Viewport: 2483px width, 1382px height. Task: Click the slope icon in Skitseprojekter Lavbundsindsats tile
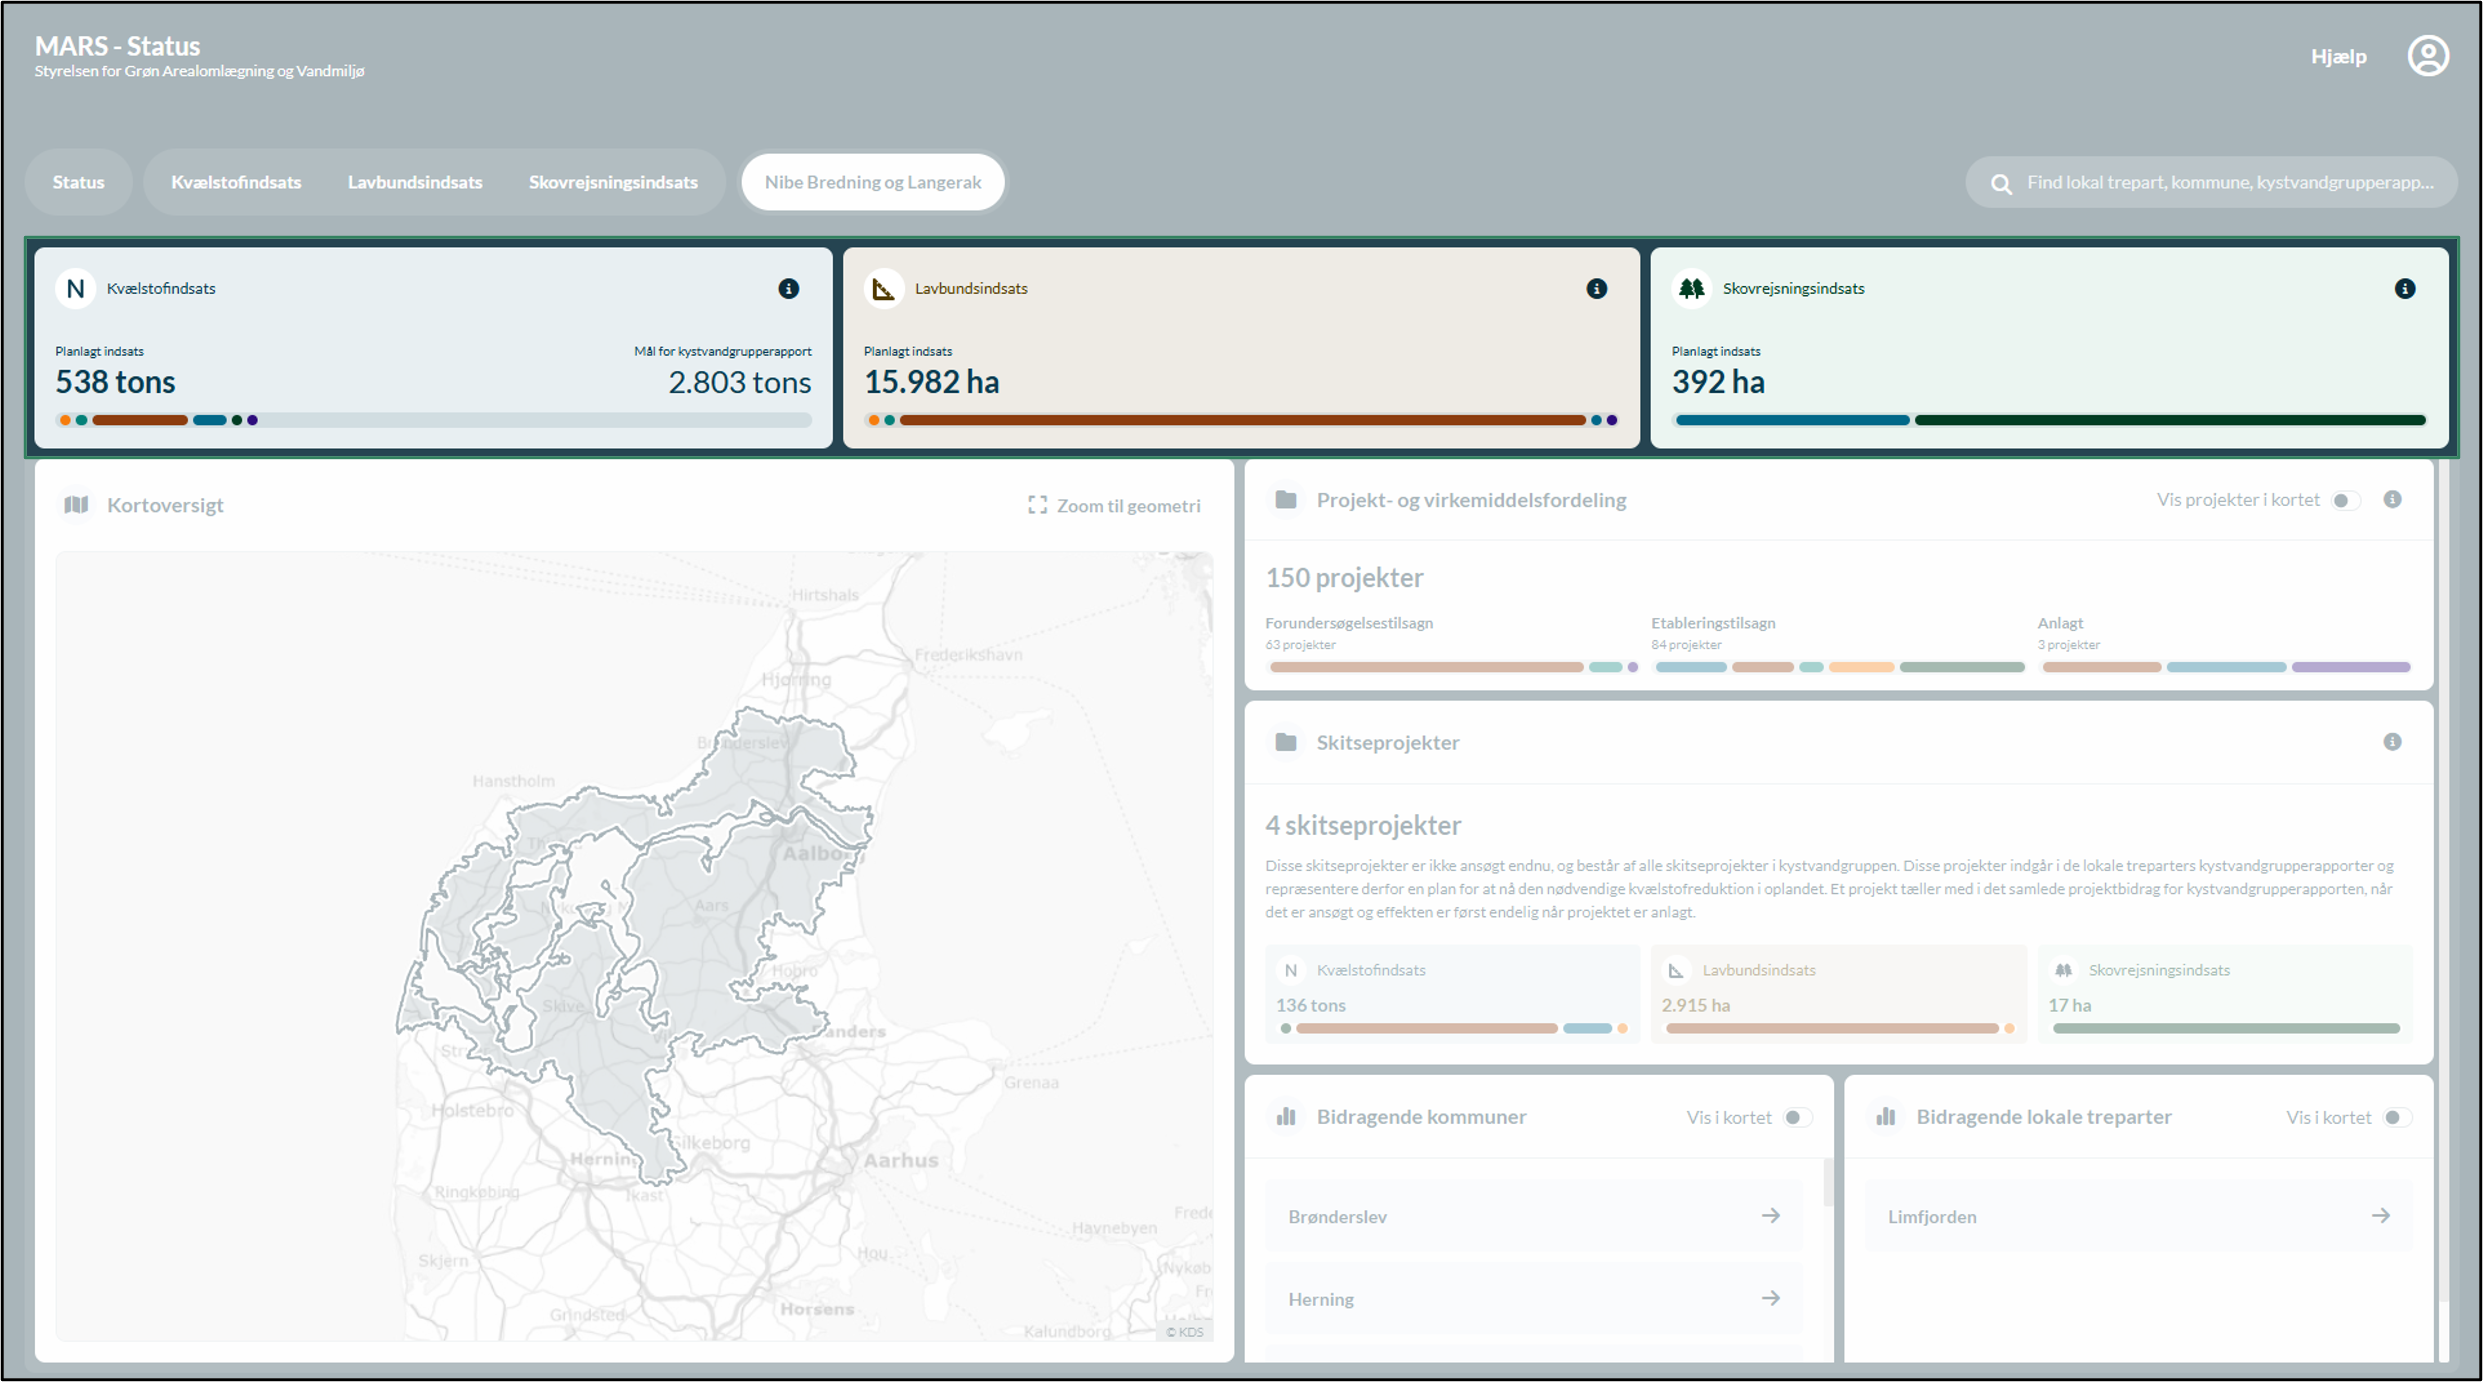(1677, 970)
